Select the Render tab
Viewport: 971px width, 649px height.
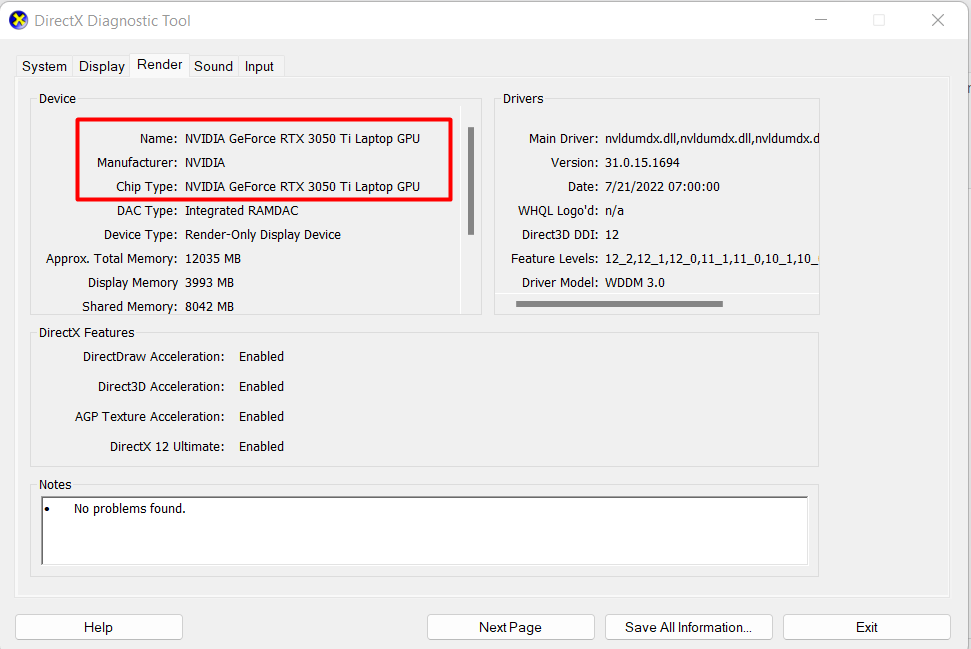click(x=160, y=64)
